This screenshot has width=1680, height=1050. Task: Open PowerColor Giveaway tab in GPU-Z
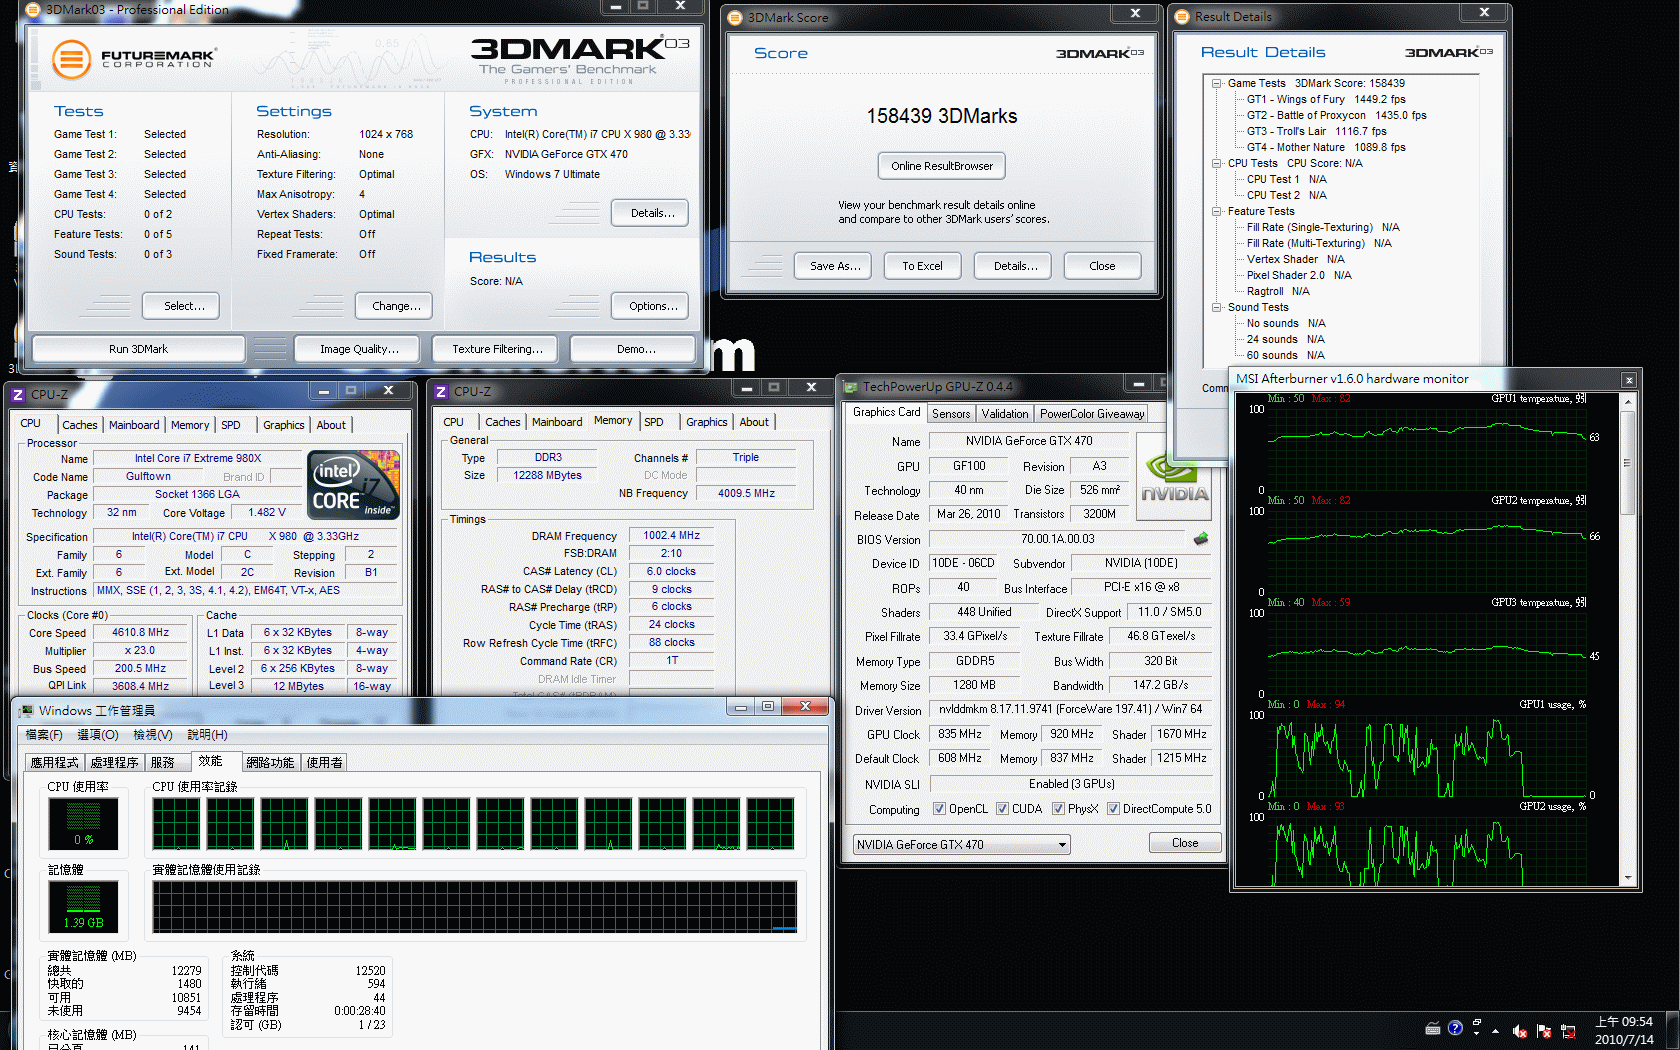pos(1092,414)
